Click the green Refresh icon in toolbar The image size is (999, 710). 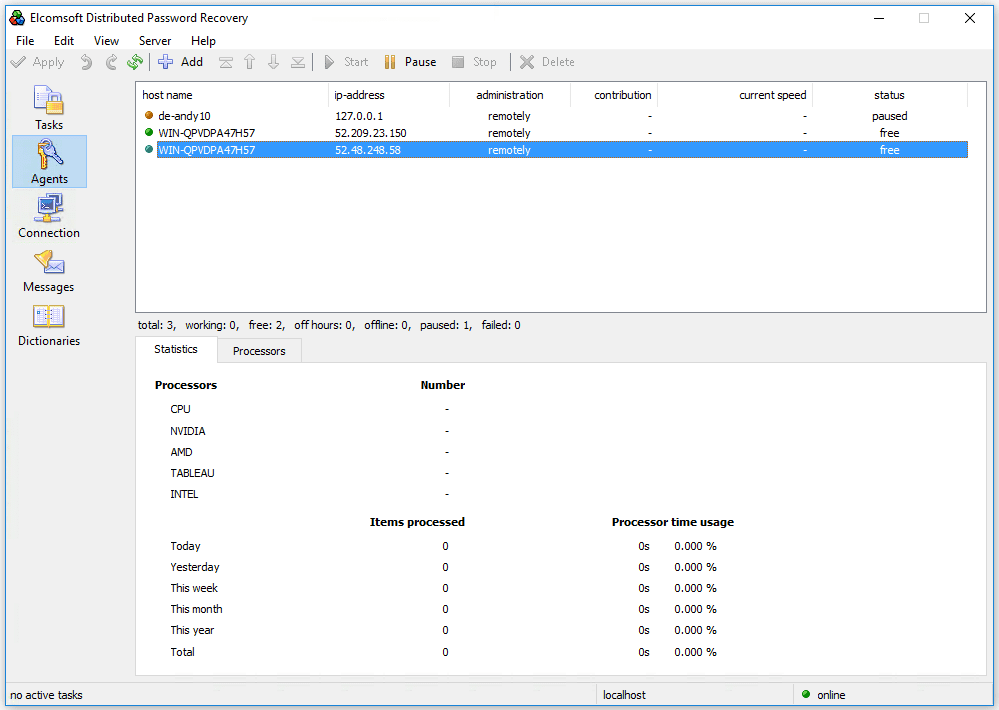(x=135, y=62)
